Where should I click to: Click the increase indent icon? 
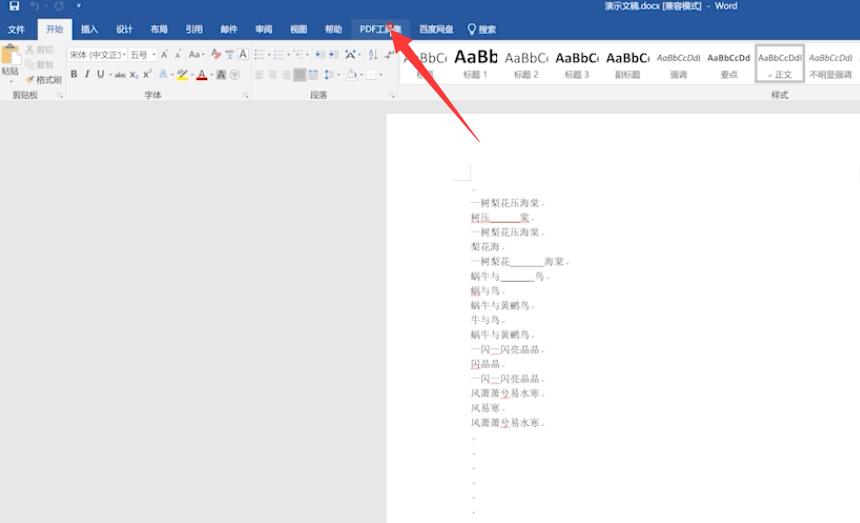(x=333, y=54)
